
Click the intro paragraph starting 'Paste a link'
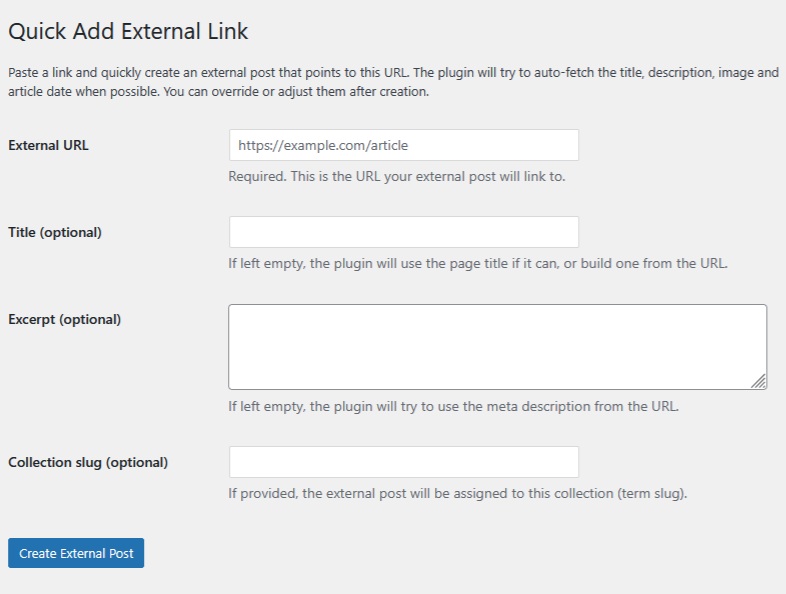pos(392,73)
